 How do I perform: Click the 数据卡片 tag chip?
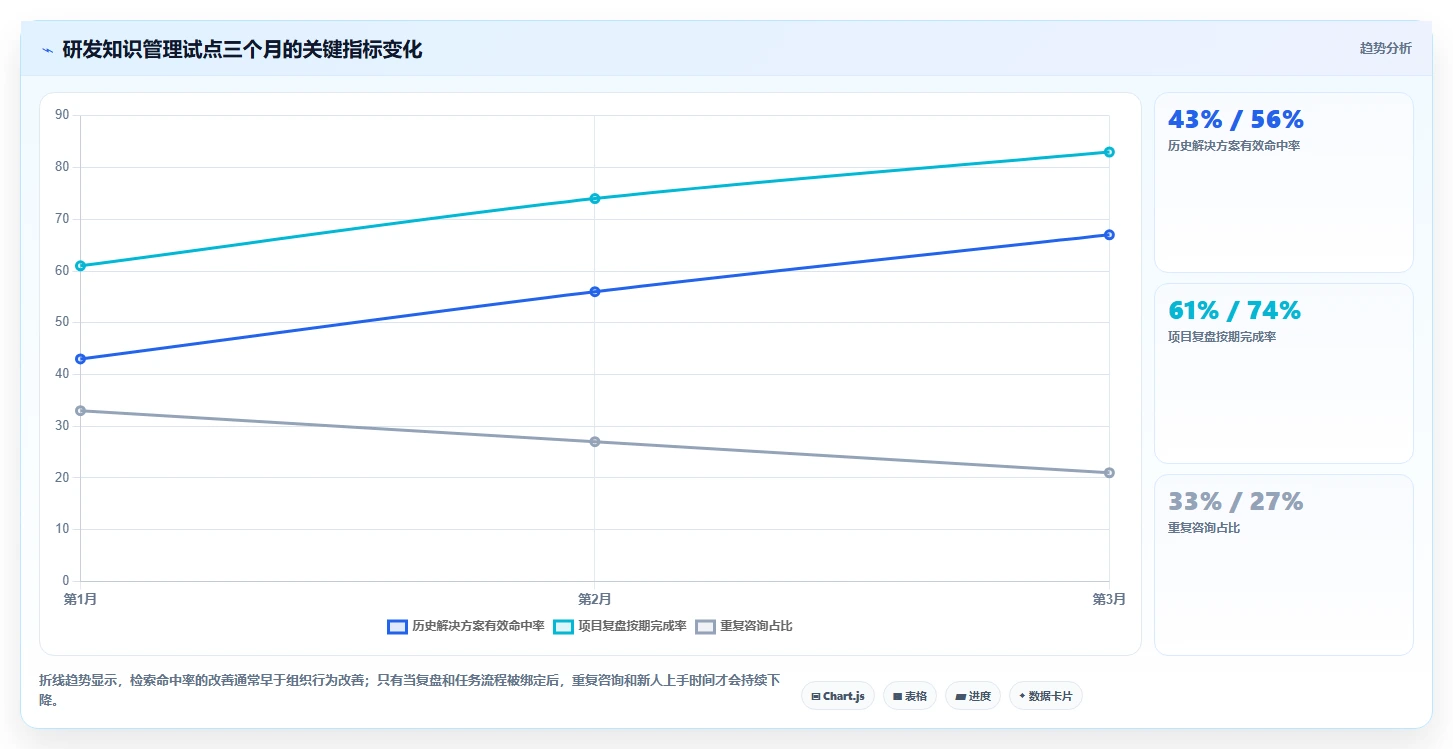1046,696
